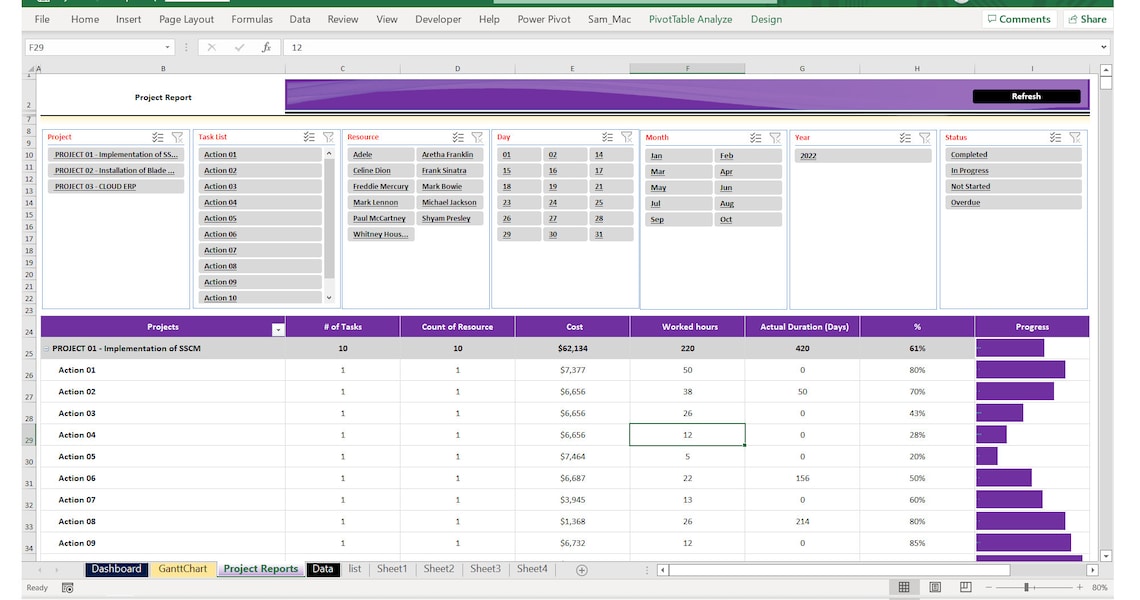Switch to Page Layout view in status bar
This screenshot has width=1140, height=600.
[934, 587]
